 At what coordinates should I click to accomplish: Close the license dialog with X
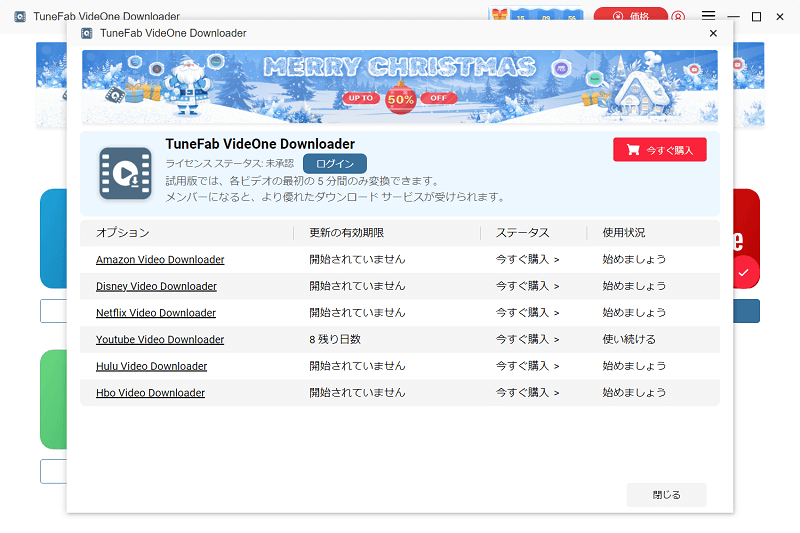(x=713, y=33)
